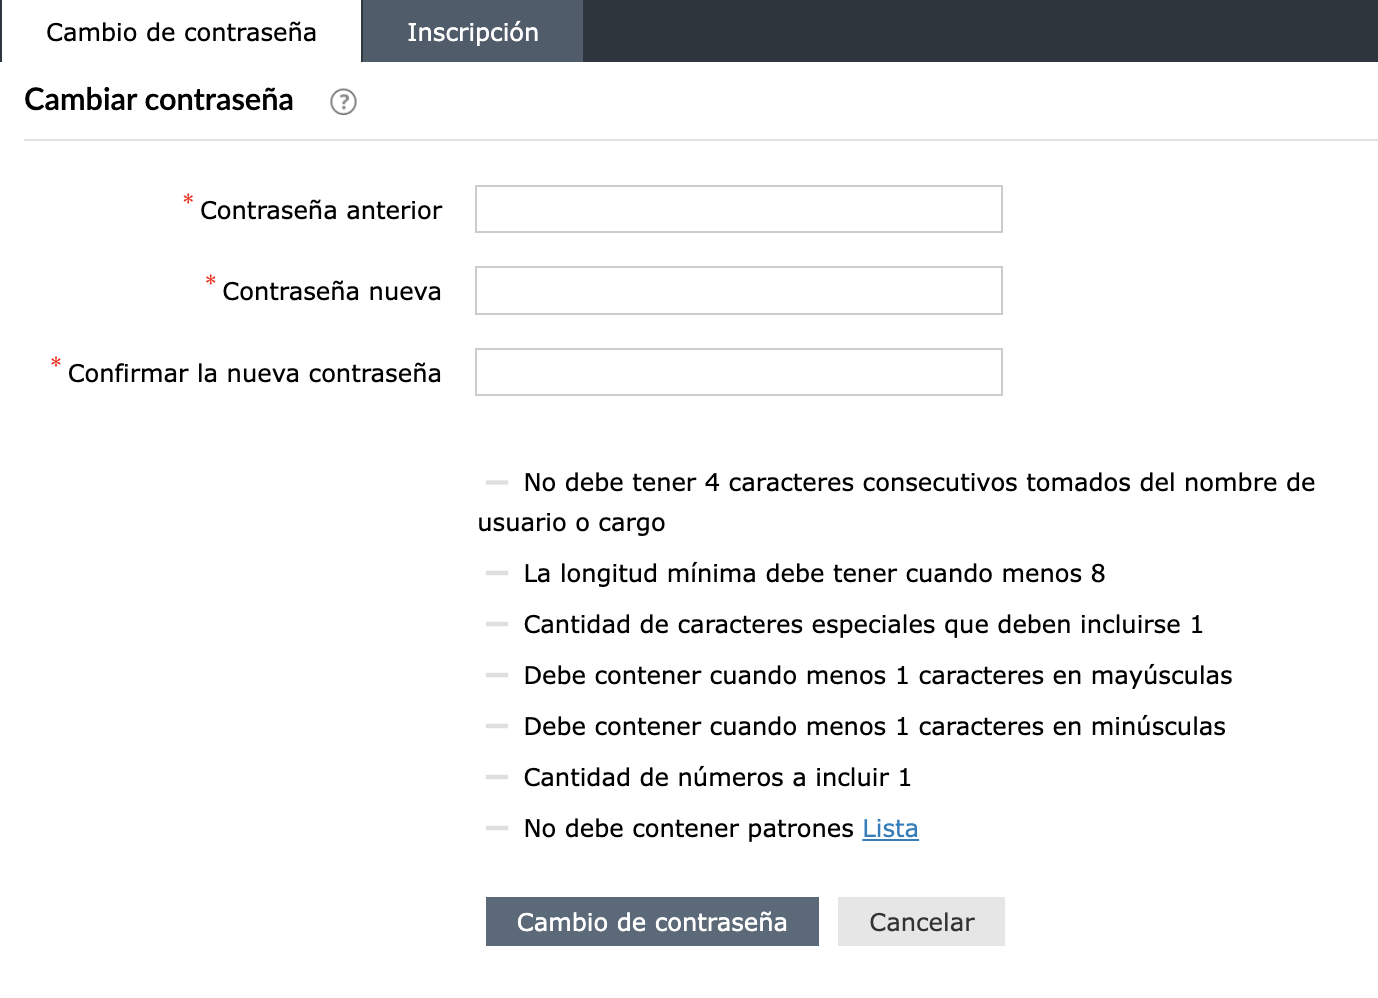Open the help icon beside Cambiar contraseña
Image resolution: width=1378 pixels, height=998 pixels.
point(343,102)
